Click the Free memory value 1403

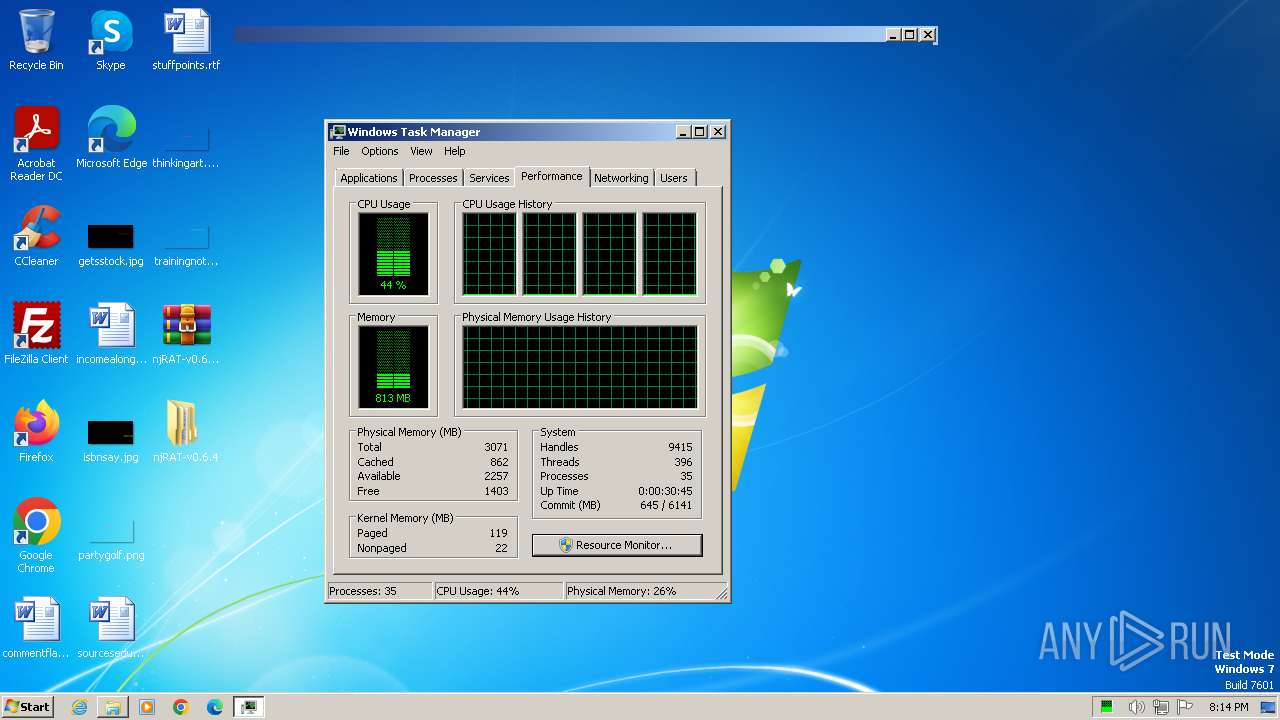click(496, 491)
